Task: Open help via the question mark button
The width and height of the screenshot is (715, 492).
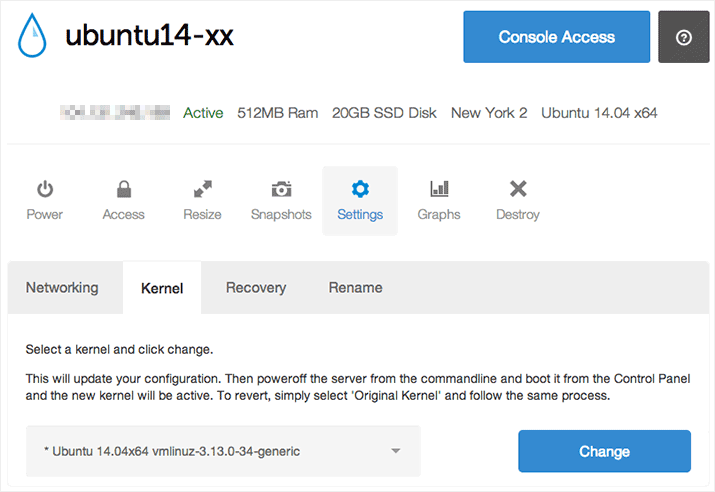Action: [684, 37]
